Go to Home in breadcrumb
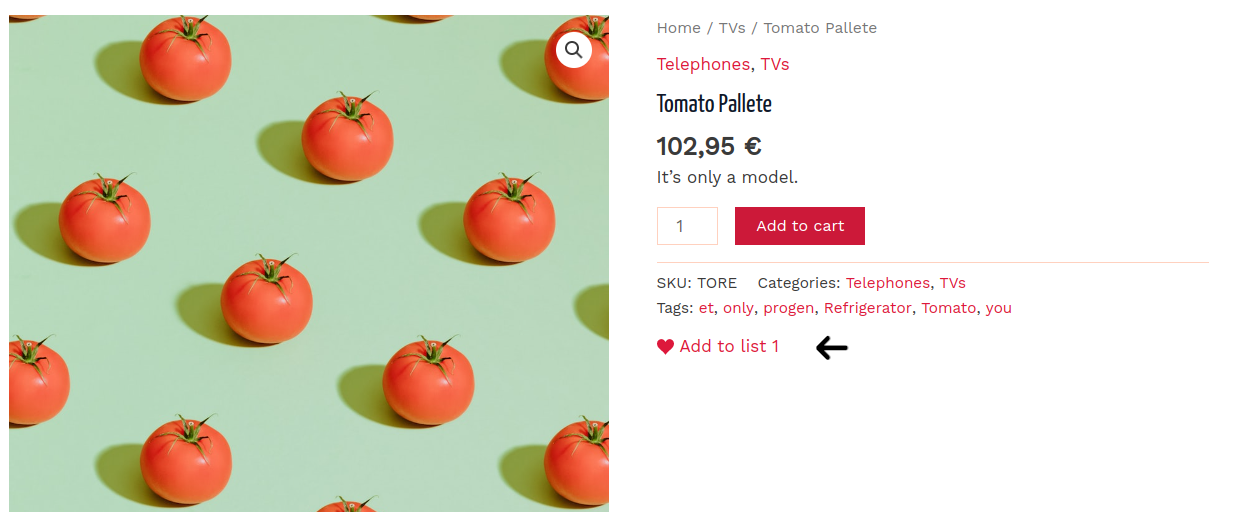This screenshot has width=1257, height=512. pos(679,28)
